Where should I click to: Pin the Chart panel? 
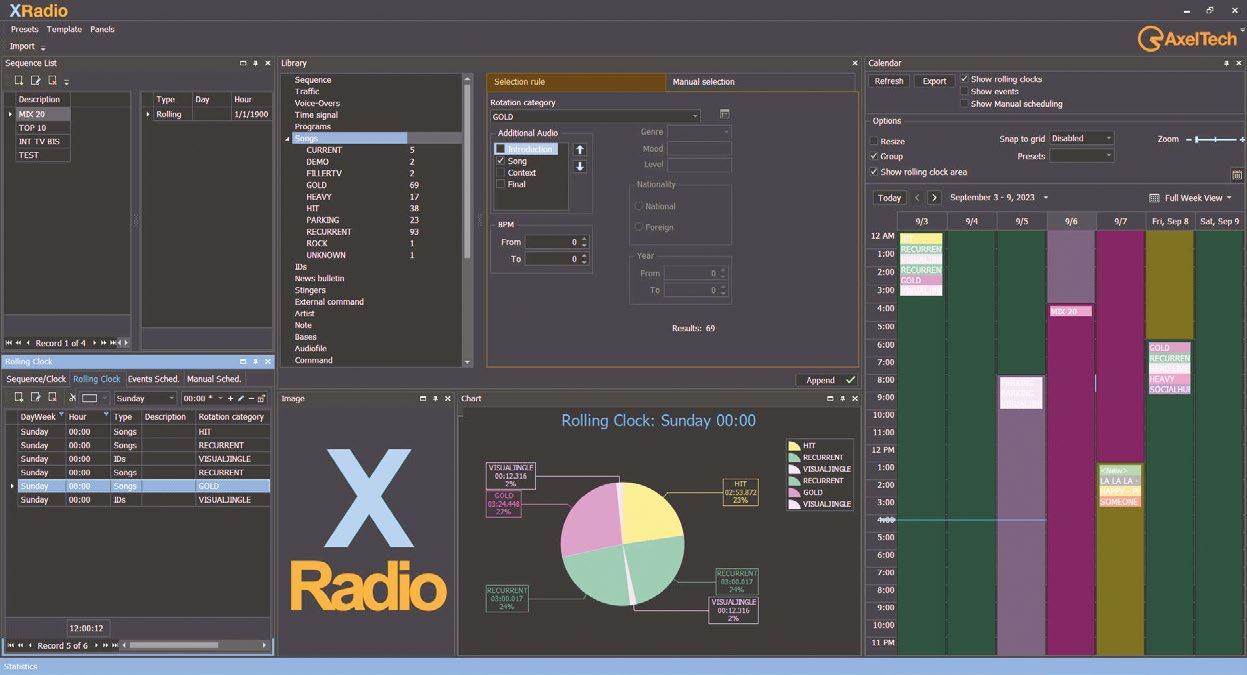tap(842, 398)
